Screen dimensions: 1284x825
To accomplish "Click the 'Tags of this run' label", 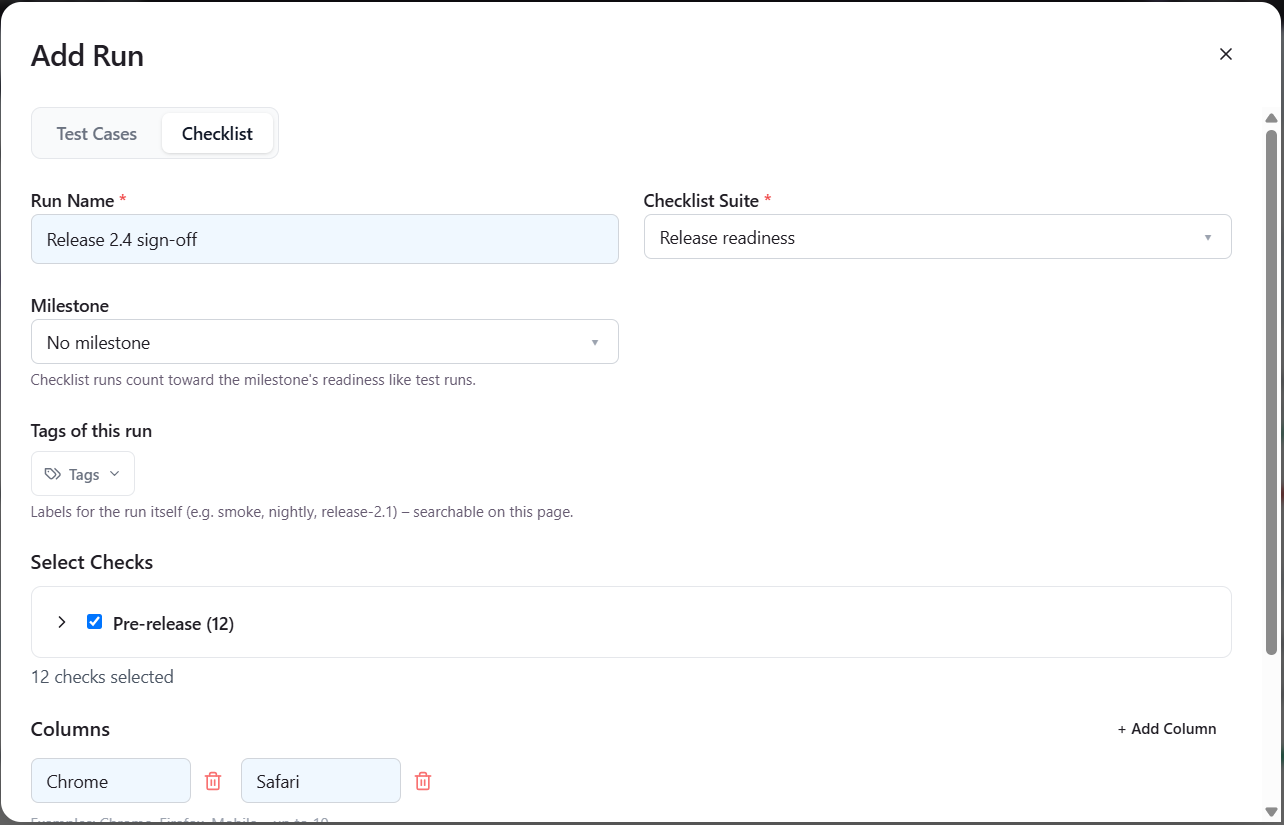I will coord(91,431).
